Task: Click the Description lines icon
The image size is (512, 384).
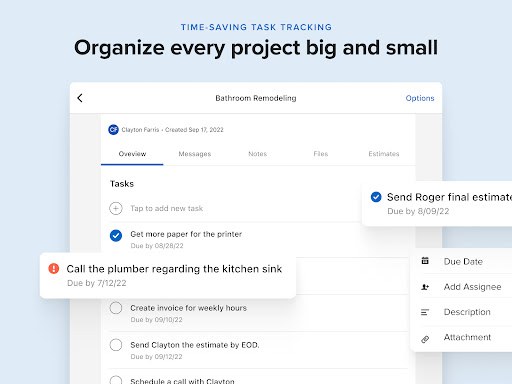Action: coord(425,312)
